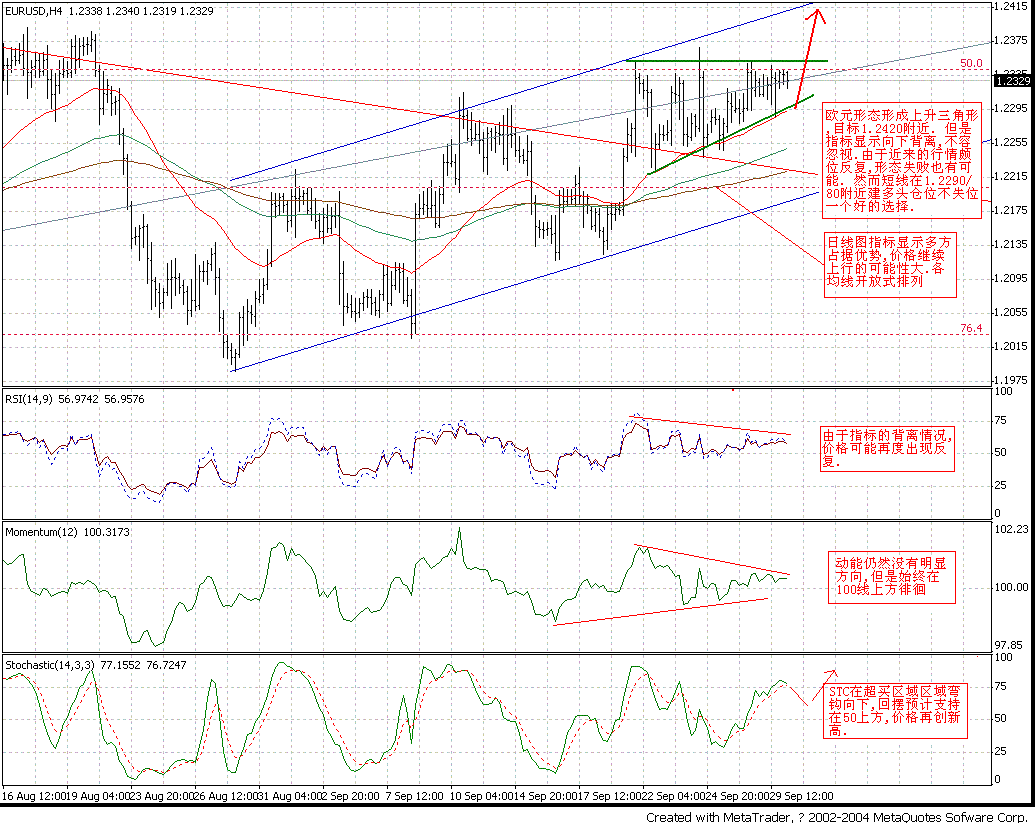Viewport: 1035px width, 823px height.
Task: Select the 22 Sep 04:00 time label
Action: 675,796
